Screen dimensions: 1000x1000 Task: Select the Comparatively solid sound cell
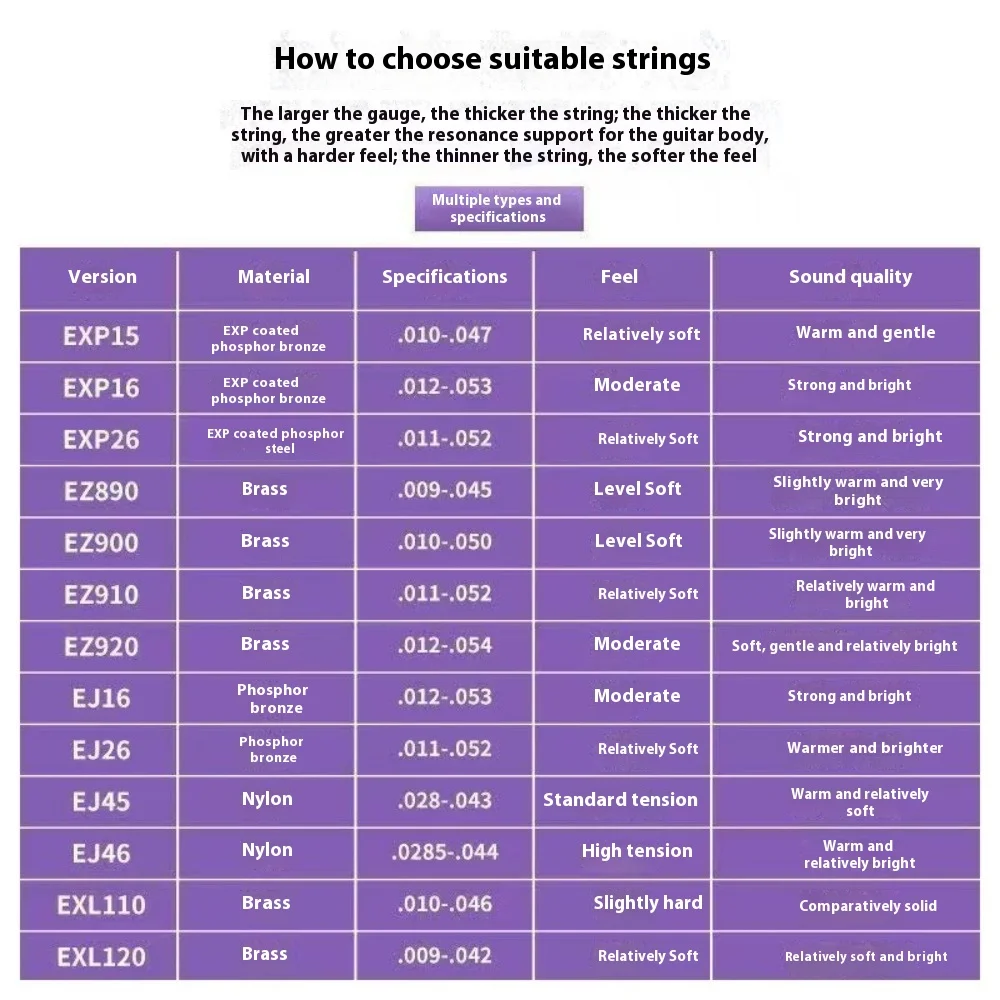pos(867,906)
